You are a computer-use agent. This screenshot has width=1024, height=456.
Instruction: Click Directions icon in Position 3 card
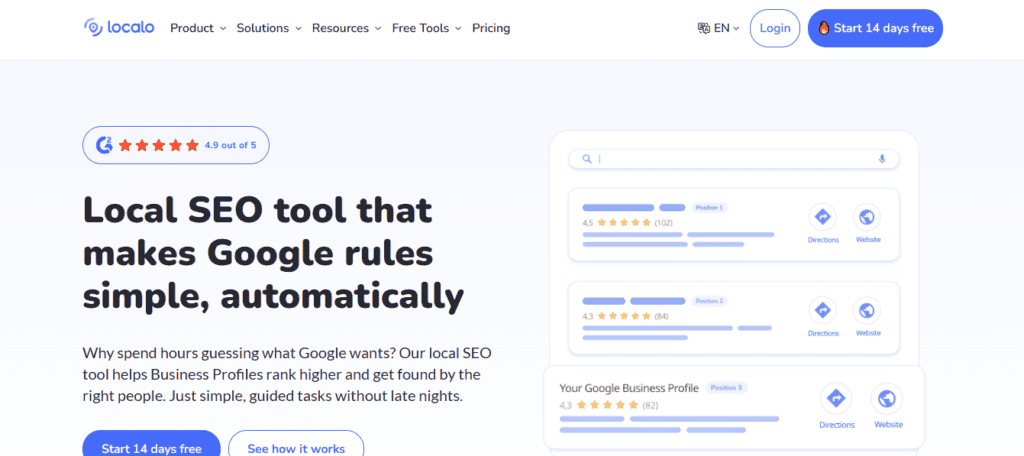tap(837, 399)
